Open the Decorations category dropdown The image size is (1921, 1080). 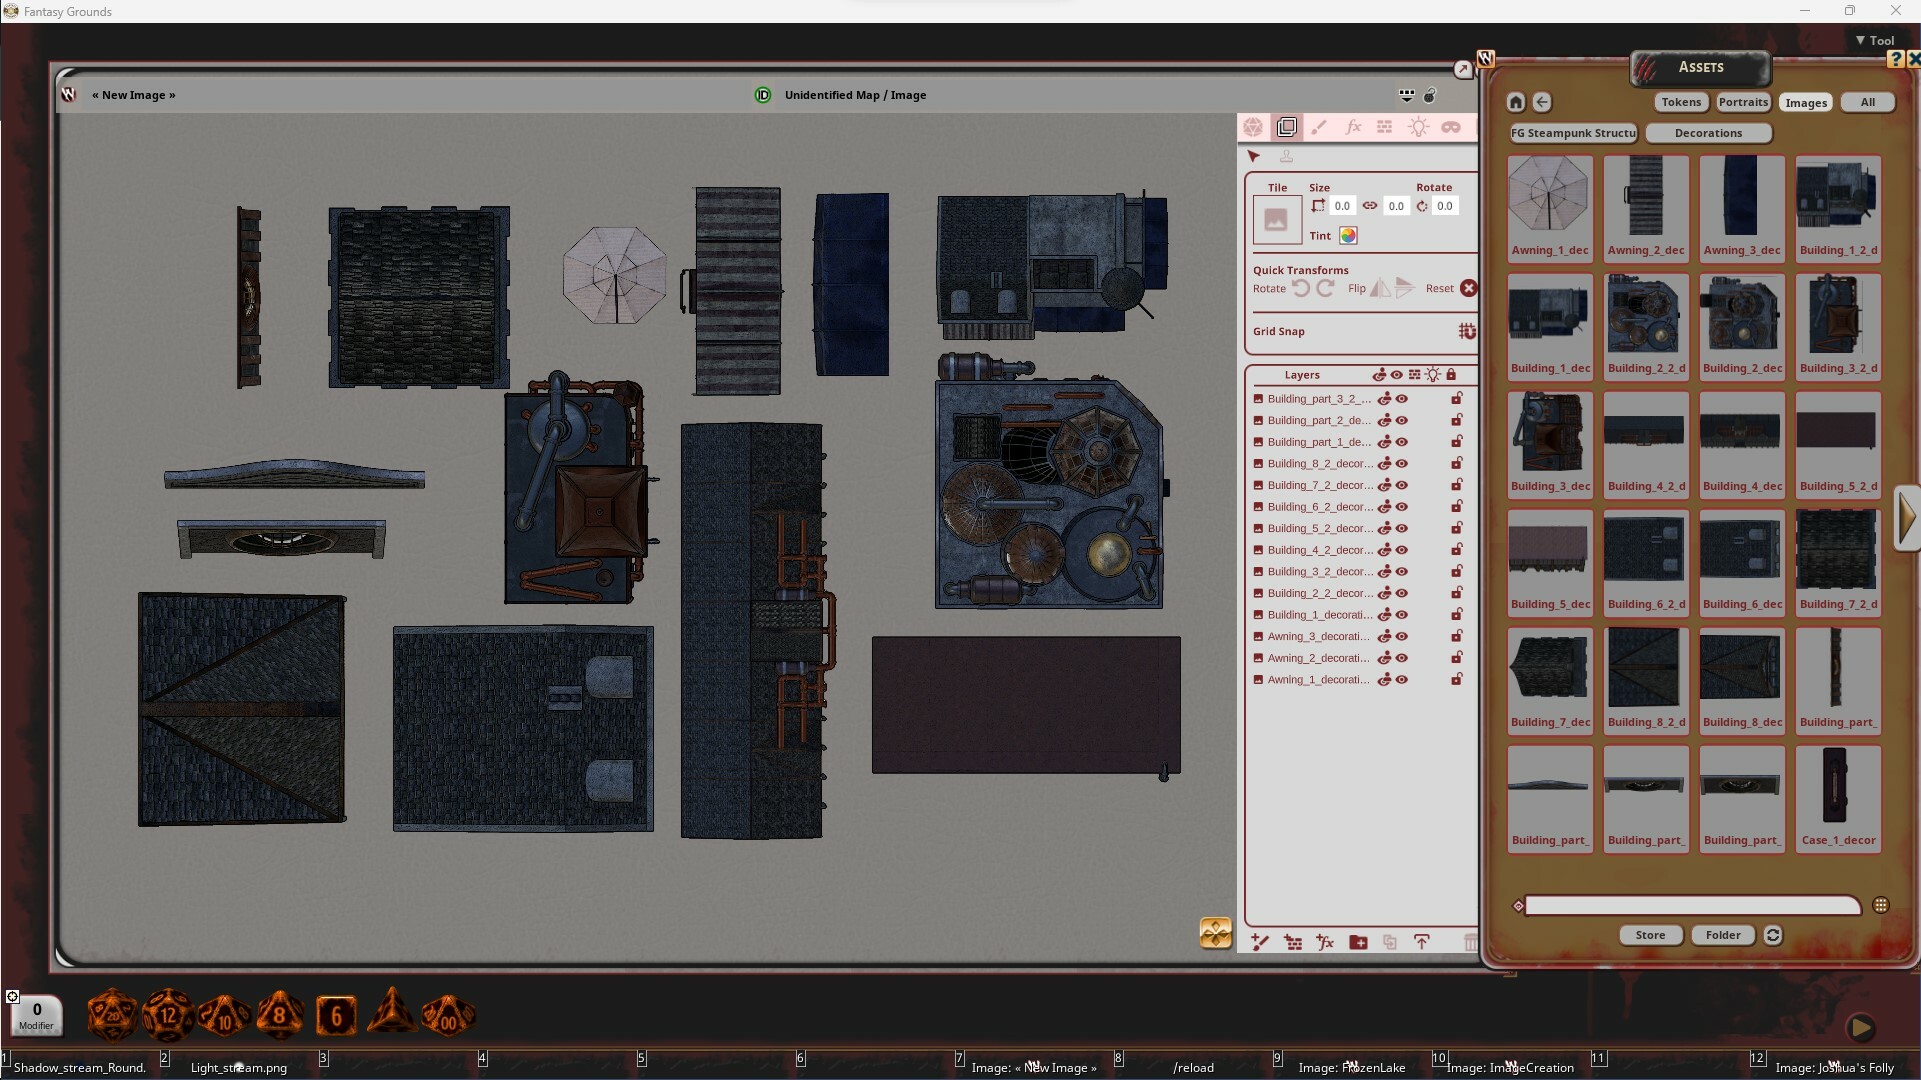(x=1709, y=133)
